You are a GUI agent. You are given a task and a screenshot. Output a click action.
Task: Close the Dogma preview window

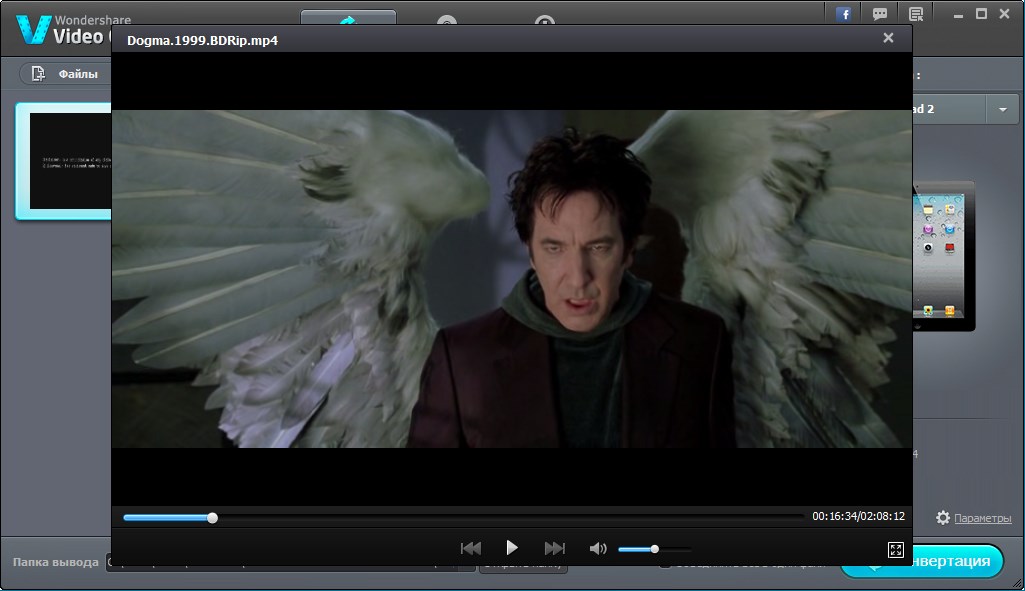point(888,38)
